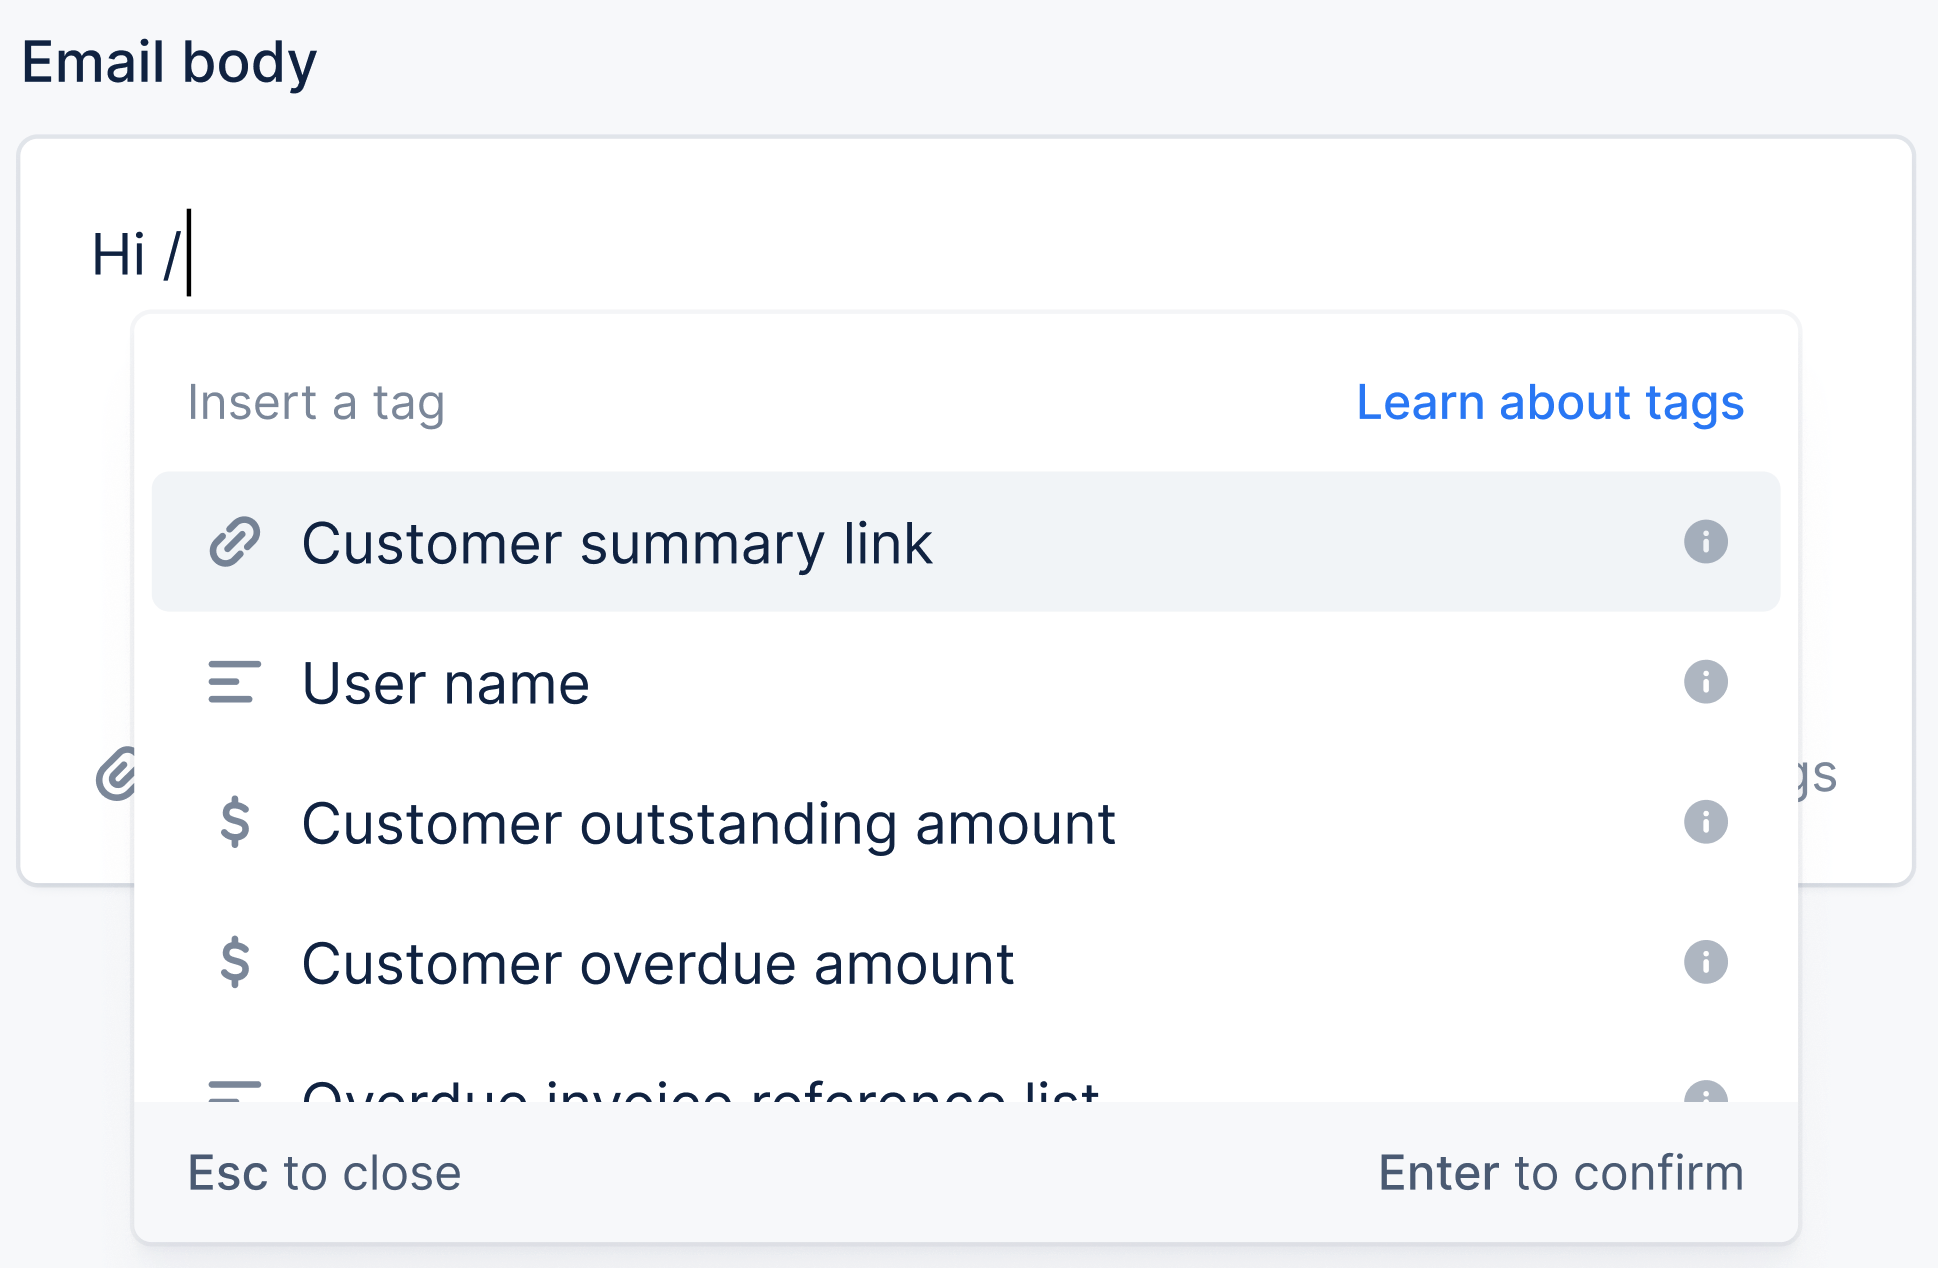Click the link icon beside Customer summary link

[235, 542]
